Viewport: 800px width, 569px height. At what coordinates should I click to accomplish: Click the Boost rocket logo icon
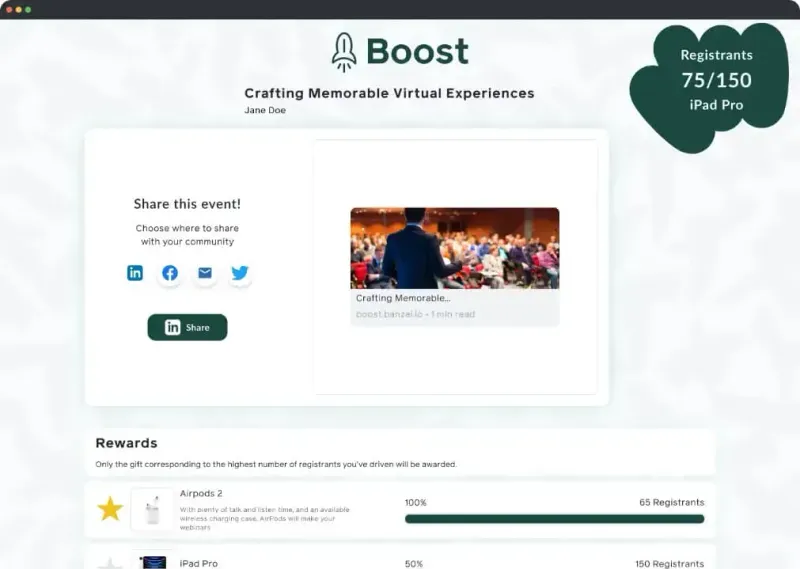344,52
